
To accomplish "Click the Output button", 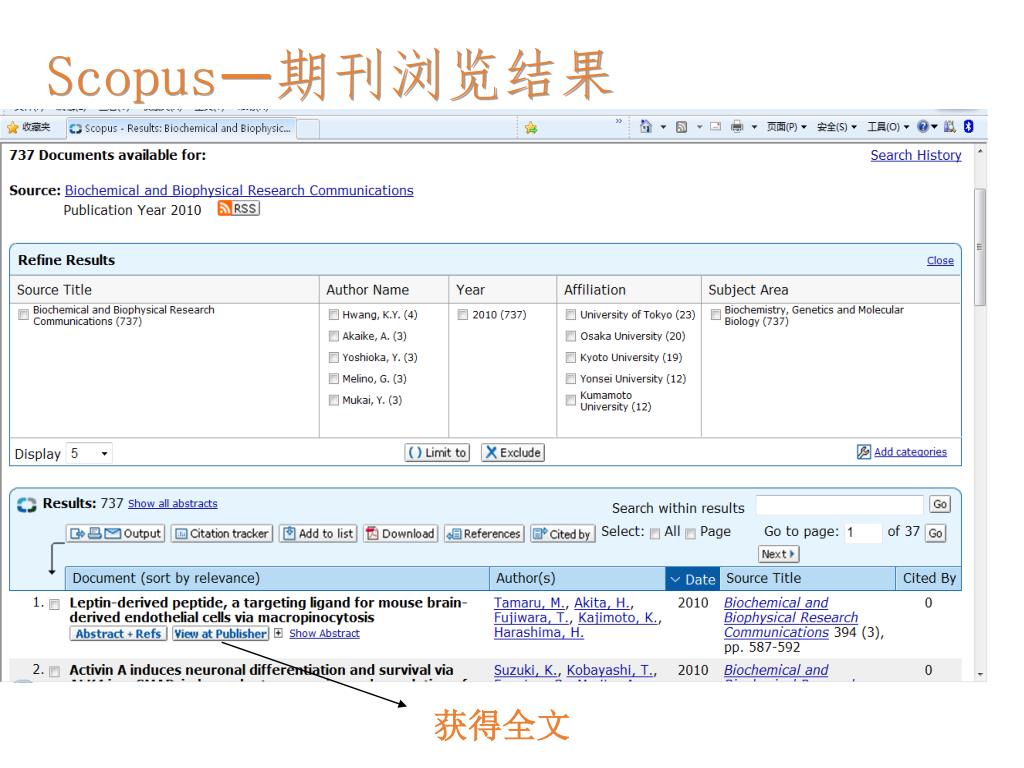I will click(115, 534).
